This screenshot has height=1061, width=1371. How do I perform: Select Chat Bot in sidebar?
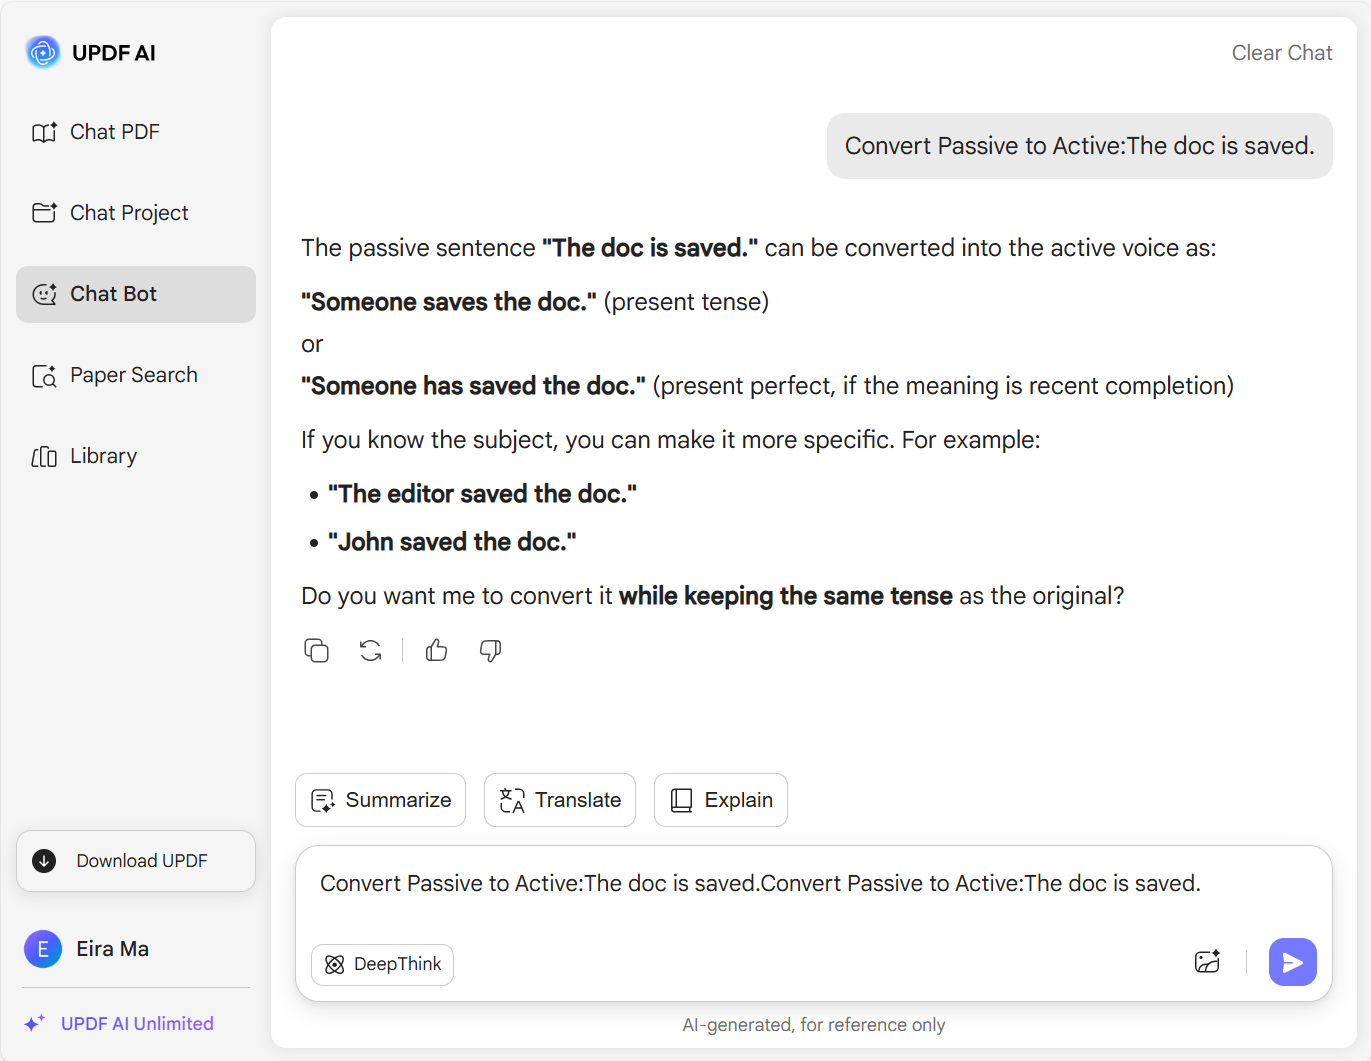136,294
